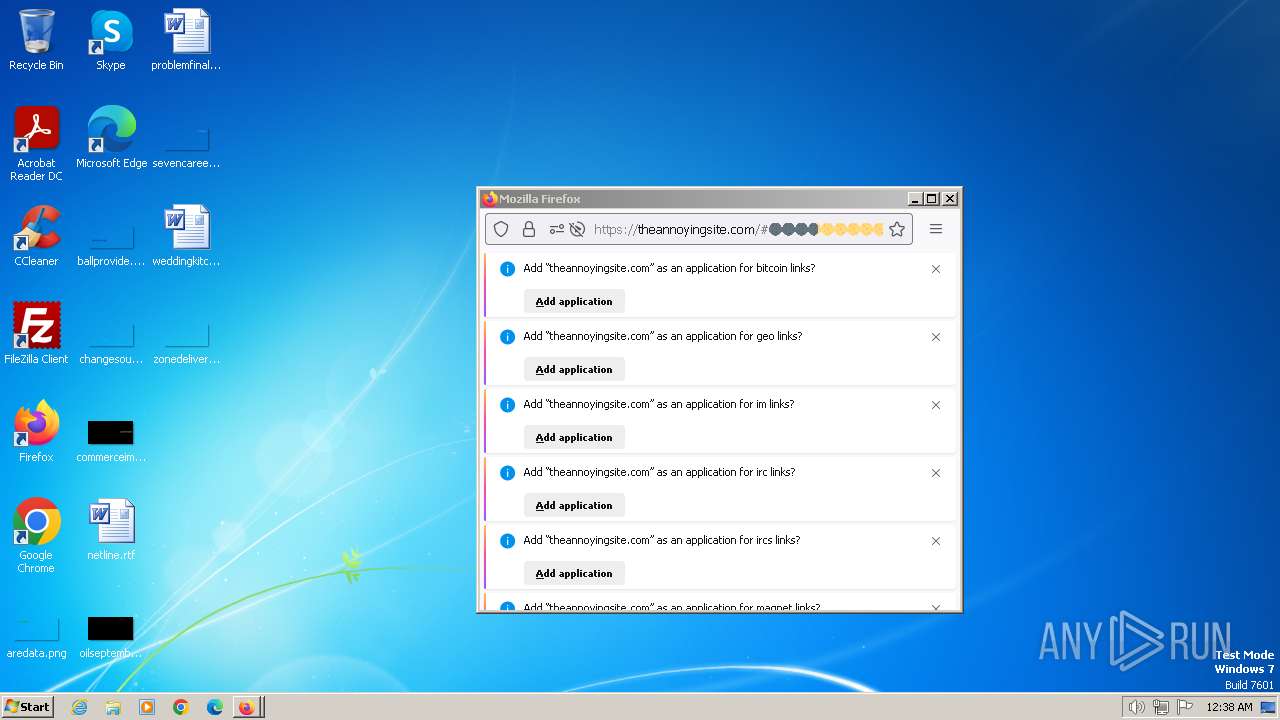Open the netline.rtf document
The image size is (1280, 720).
(111, 530)
